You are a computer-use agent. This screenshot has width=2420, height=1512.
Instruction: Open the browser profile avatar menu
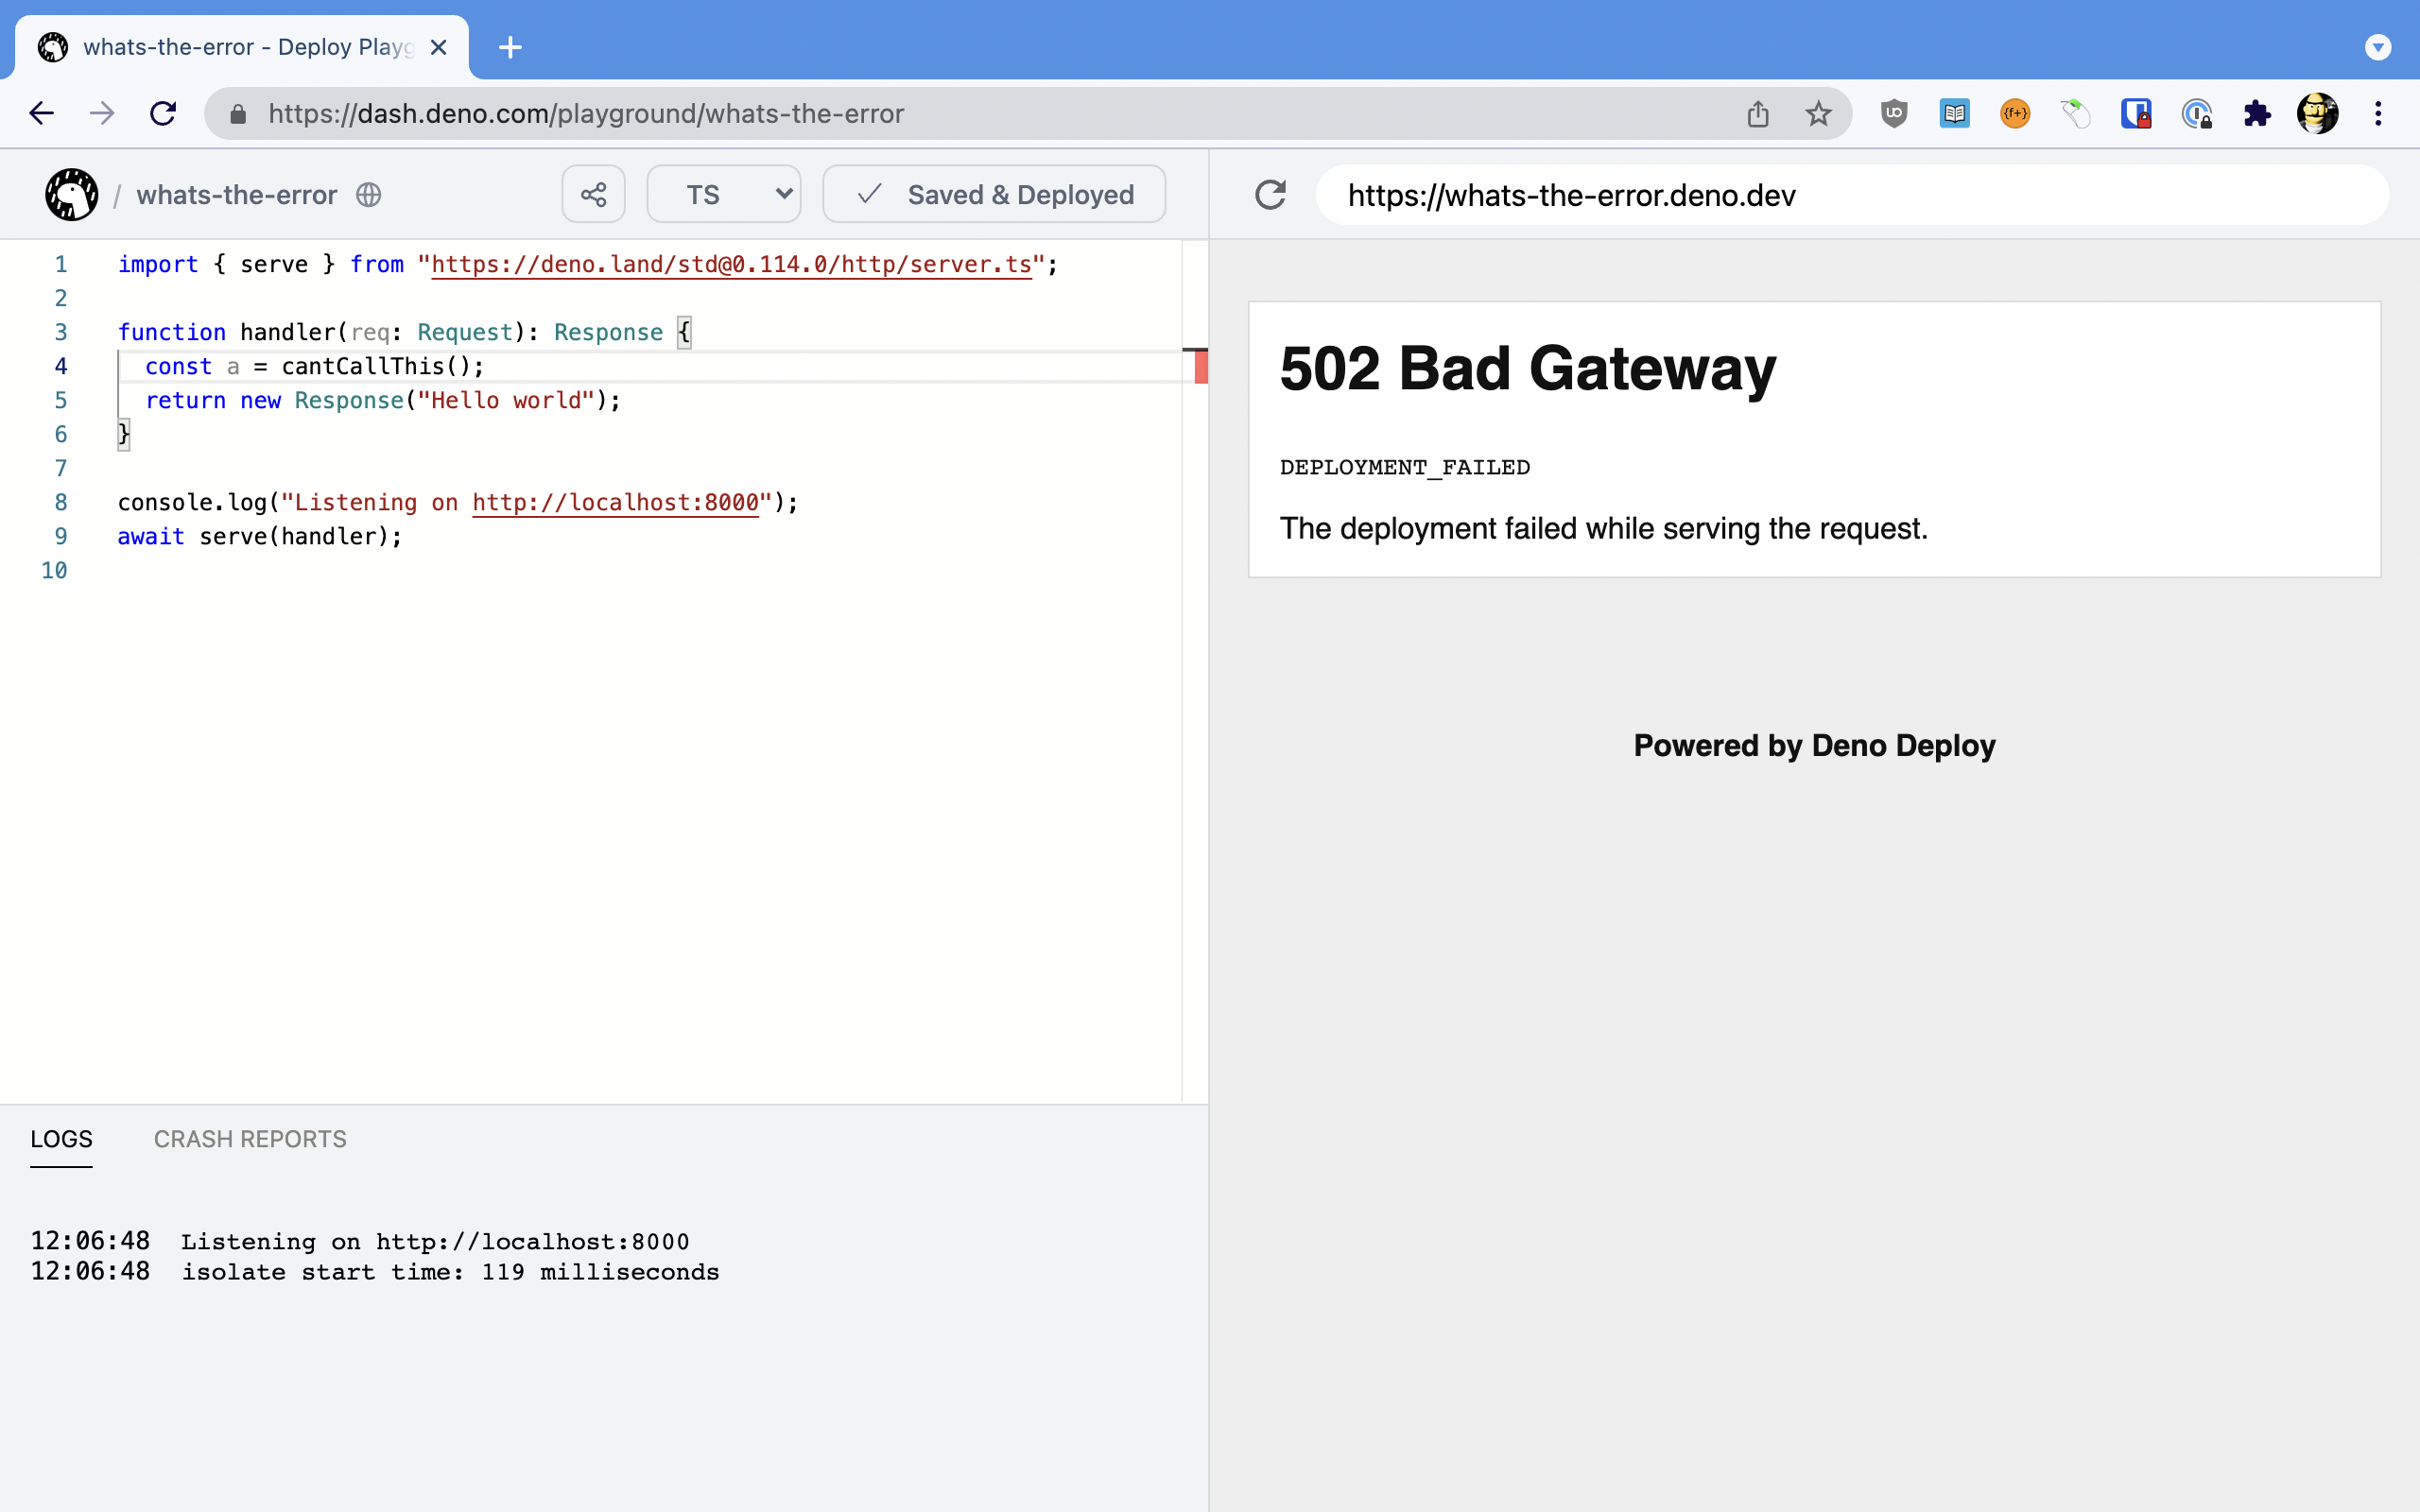coord(2318,113)
